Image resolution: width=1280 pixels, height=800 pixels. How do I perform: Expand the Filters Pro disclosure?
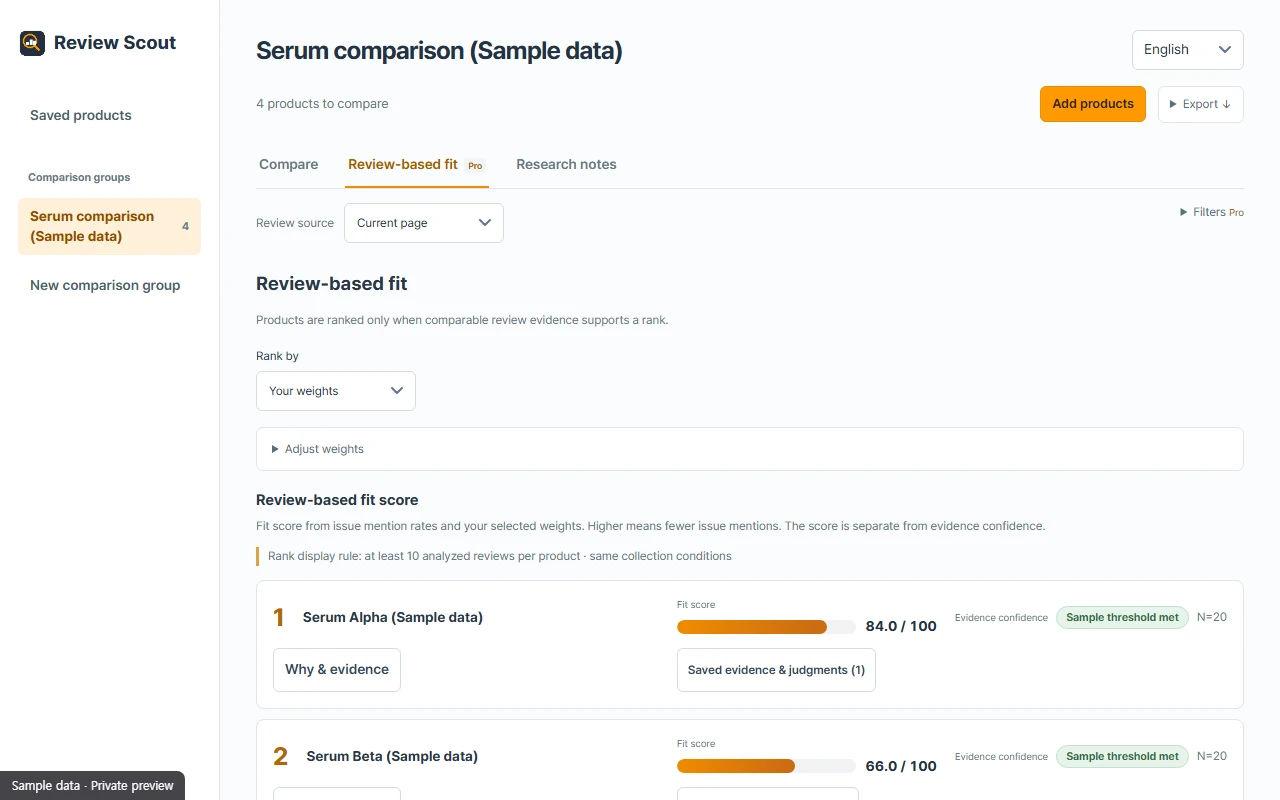pos(1212,212)
